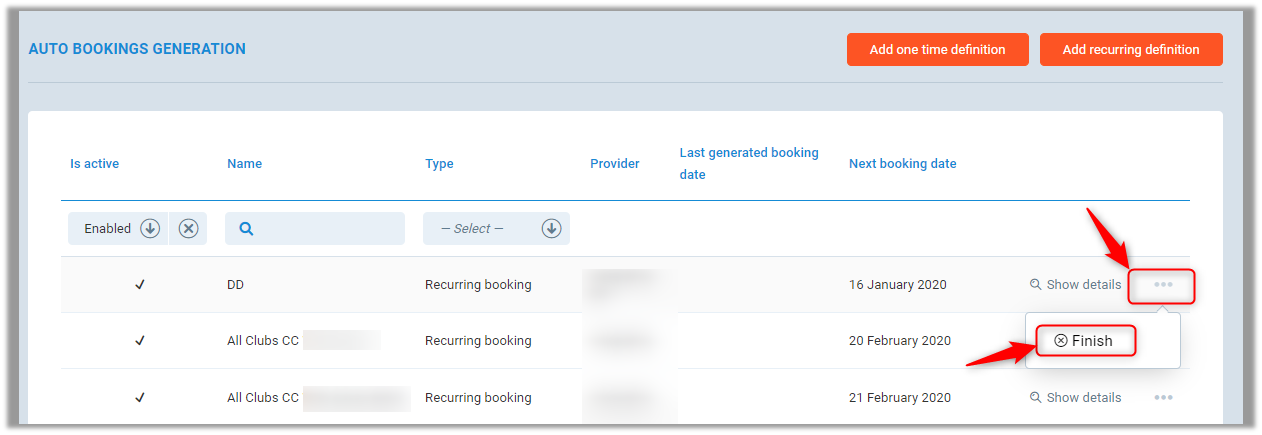
Task: Show details for the DD booking
Action: (1075, 285)
